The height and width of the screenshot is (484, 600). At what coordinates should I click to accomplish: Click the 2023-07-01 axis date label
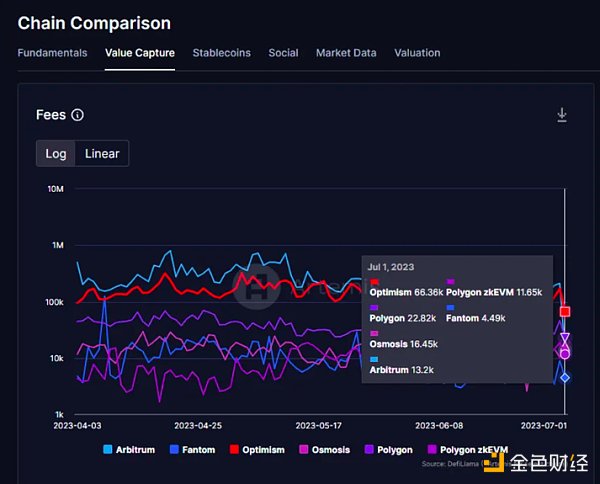(544, 425)
